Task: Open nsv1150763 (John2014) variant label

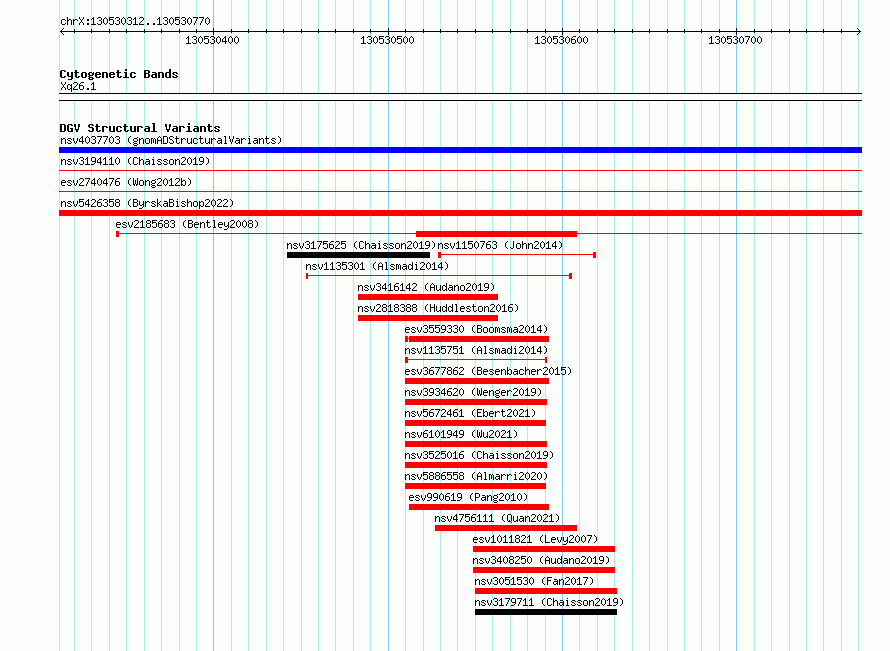Action: coord(500,245)
